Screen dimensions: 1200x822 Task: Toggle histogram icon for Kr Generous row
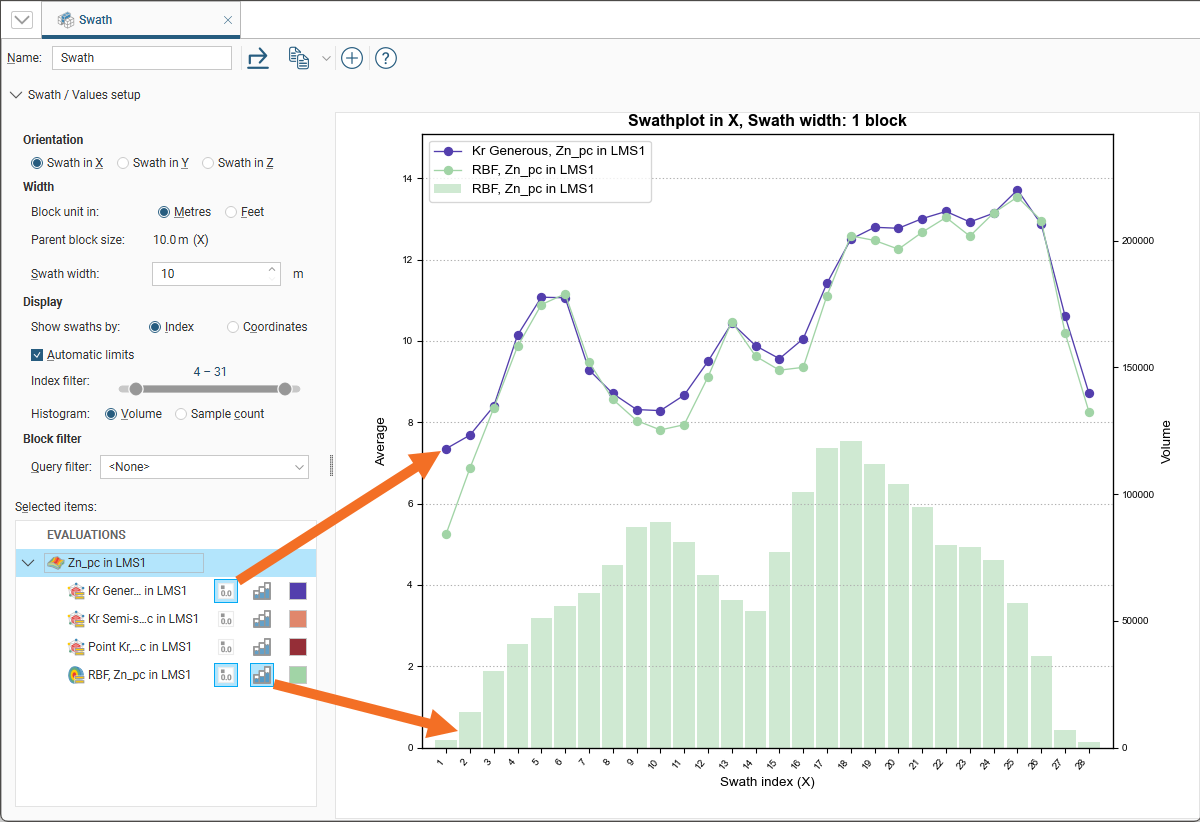point(262,591)
